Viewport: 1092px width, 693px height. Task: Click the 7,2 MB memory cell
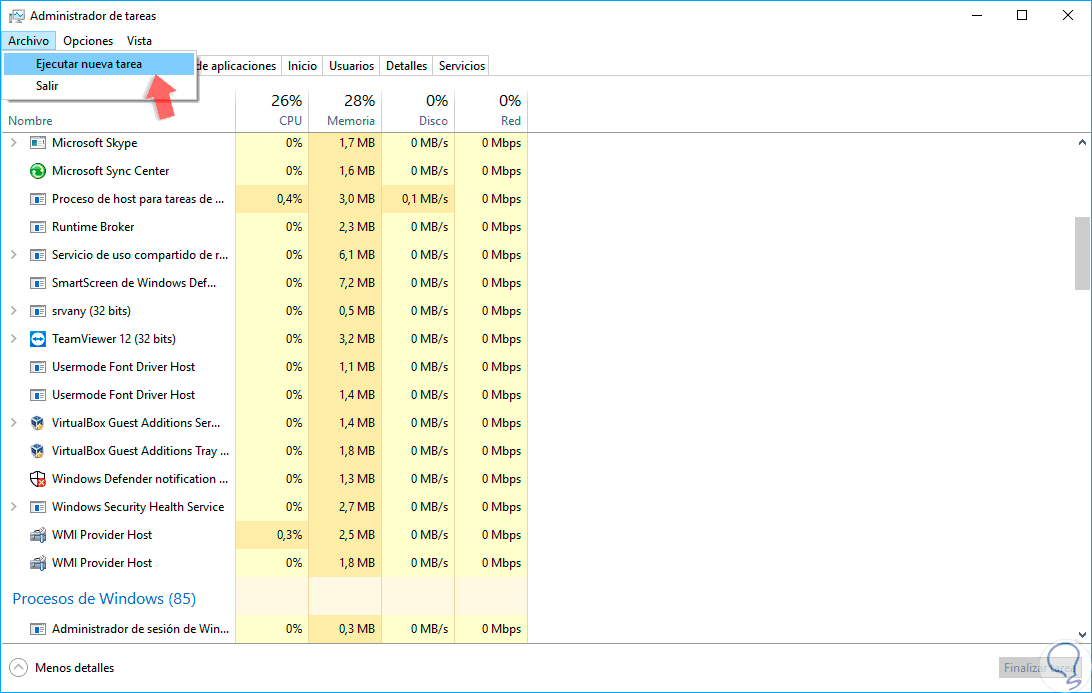click(345, 283)
